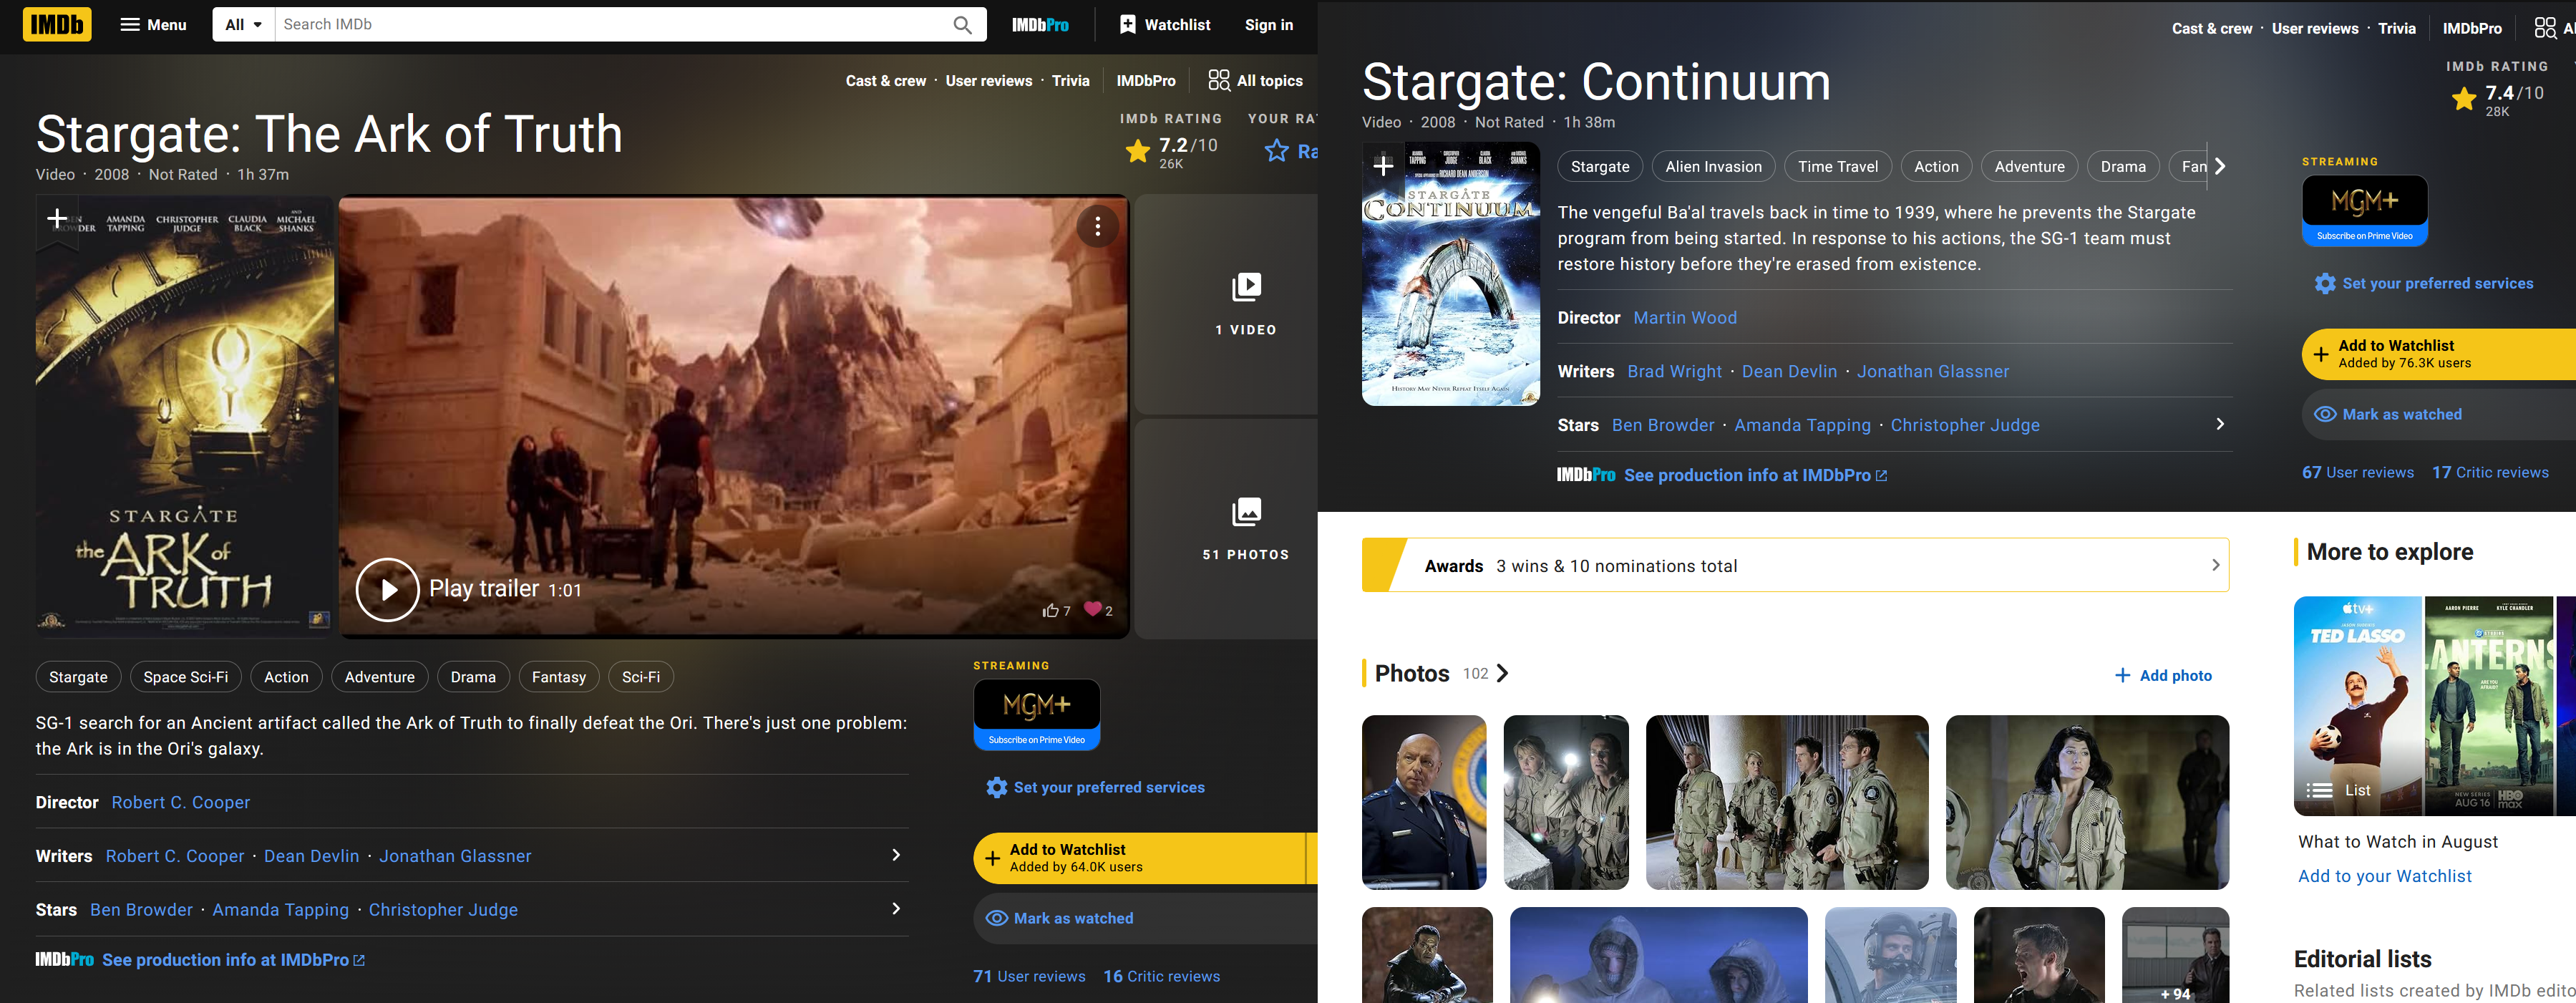Open IMDbPro production info on Ark of Truth
This screenshot has width=2576, height=1003.
click(x=233, y=960)
